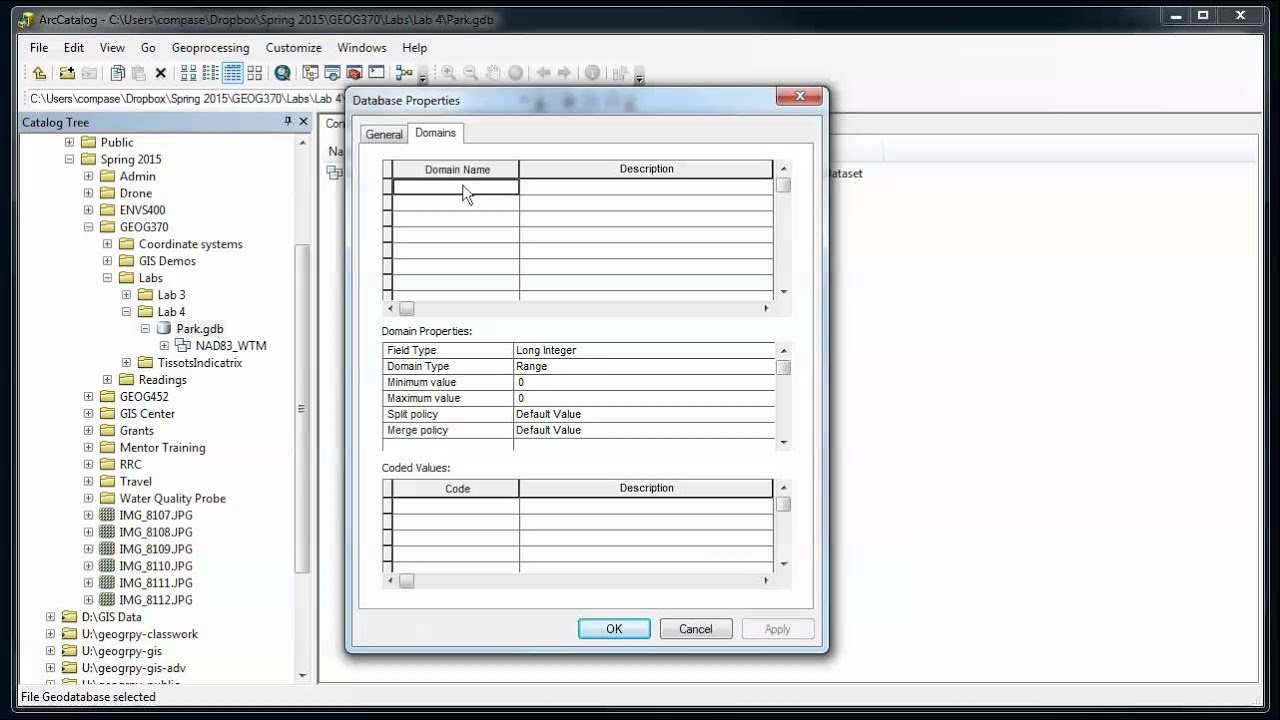This screenshot has width=1280, height=720.
Task: Open the Edit menu
Action: (x=74, y=47)
